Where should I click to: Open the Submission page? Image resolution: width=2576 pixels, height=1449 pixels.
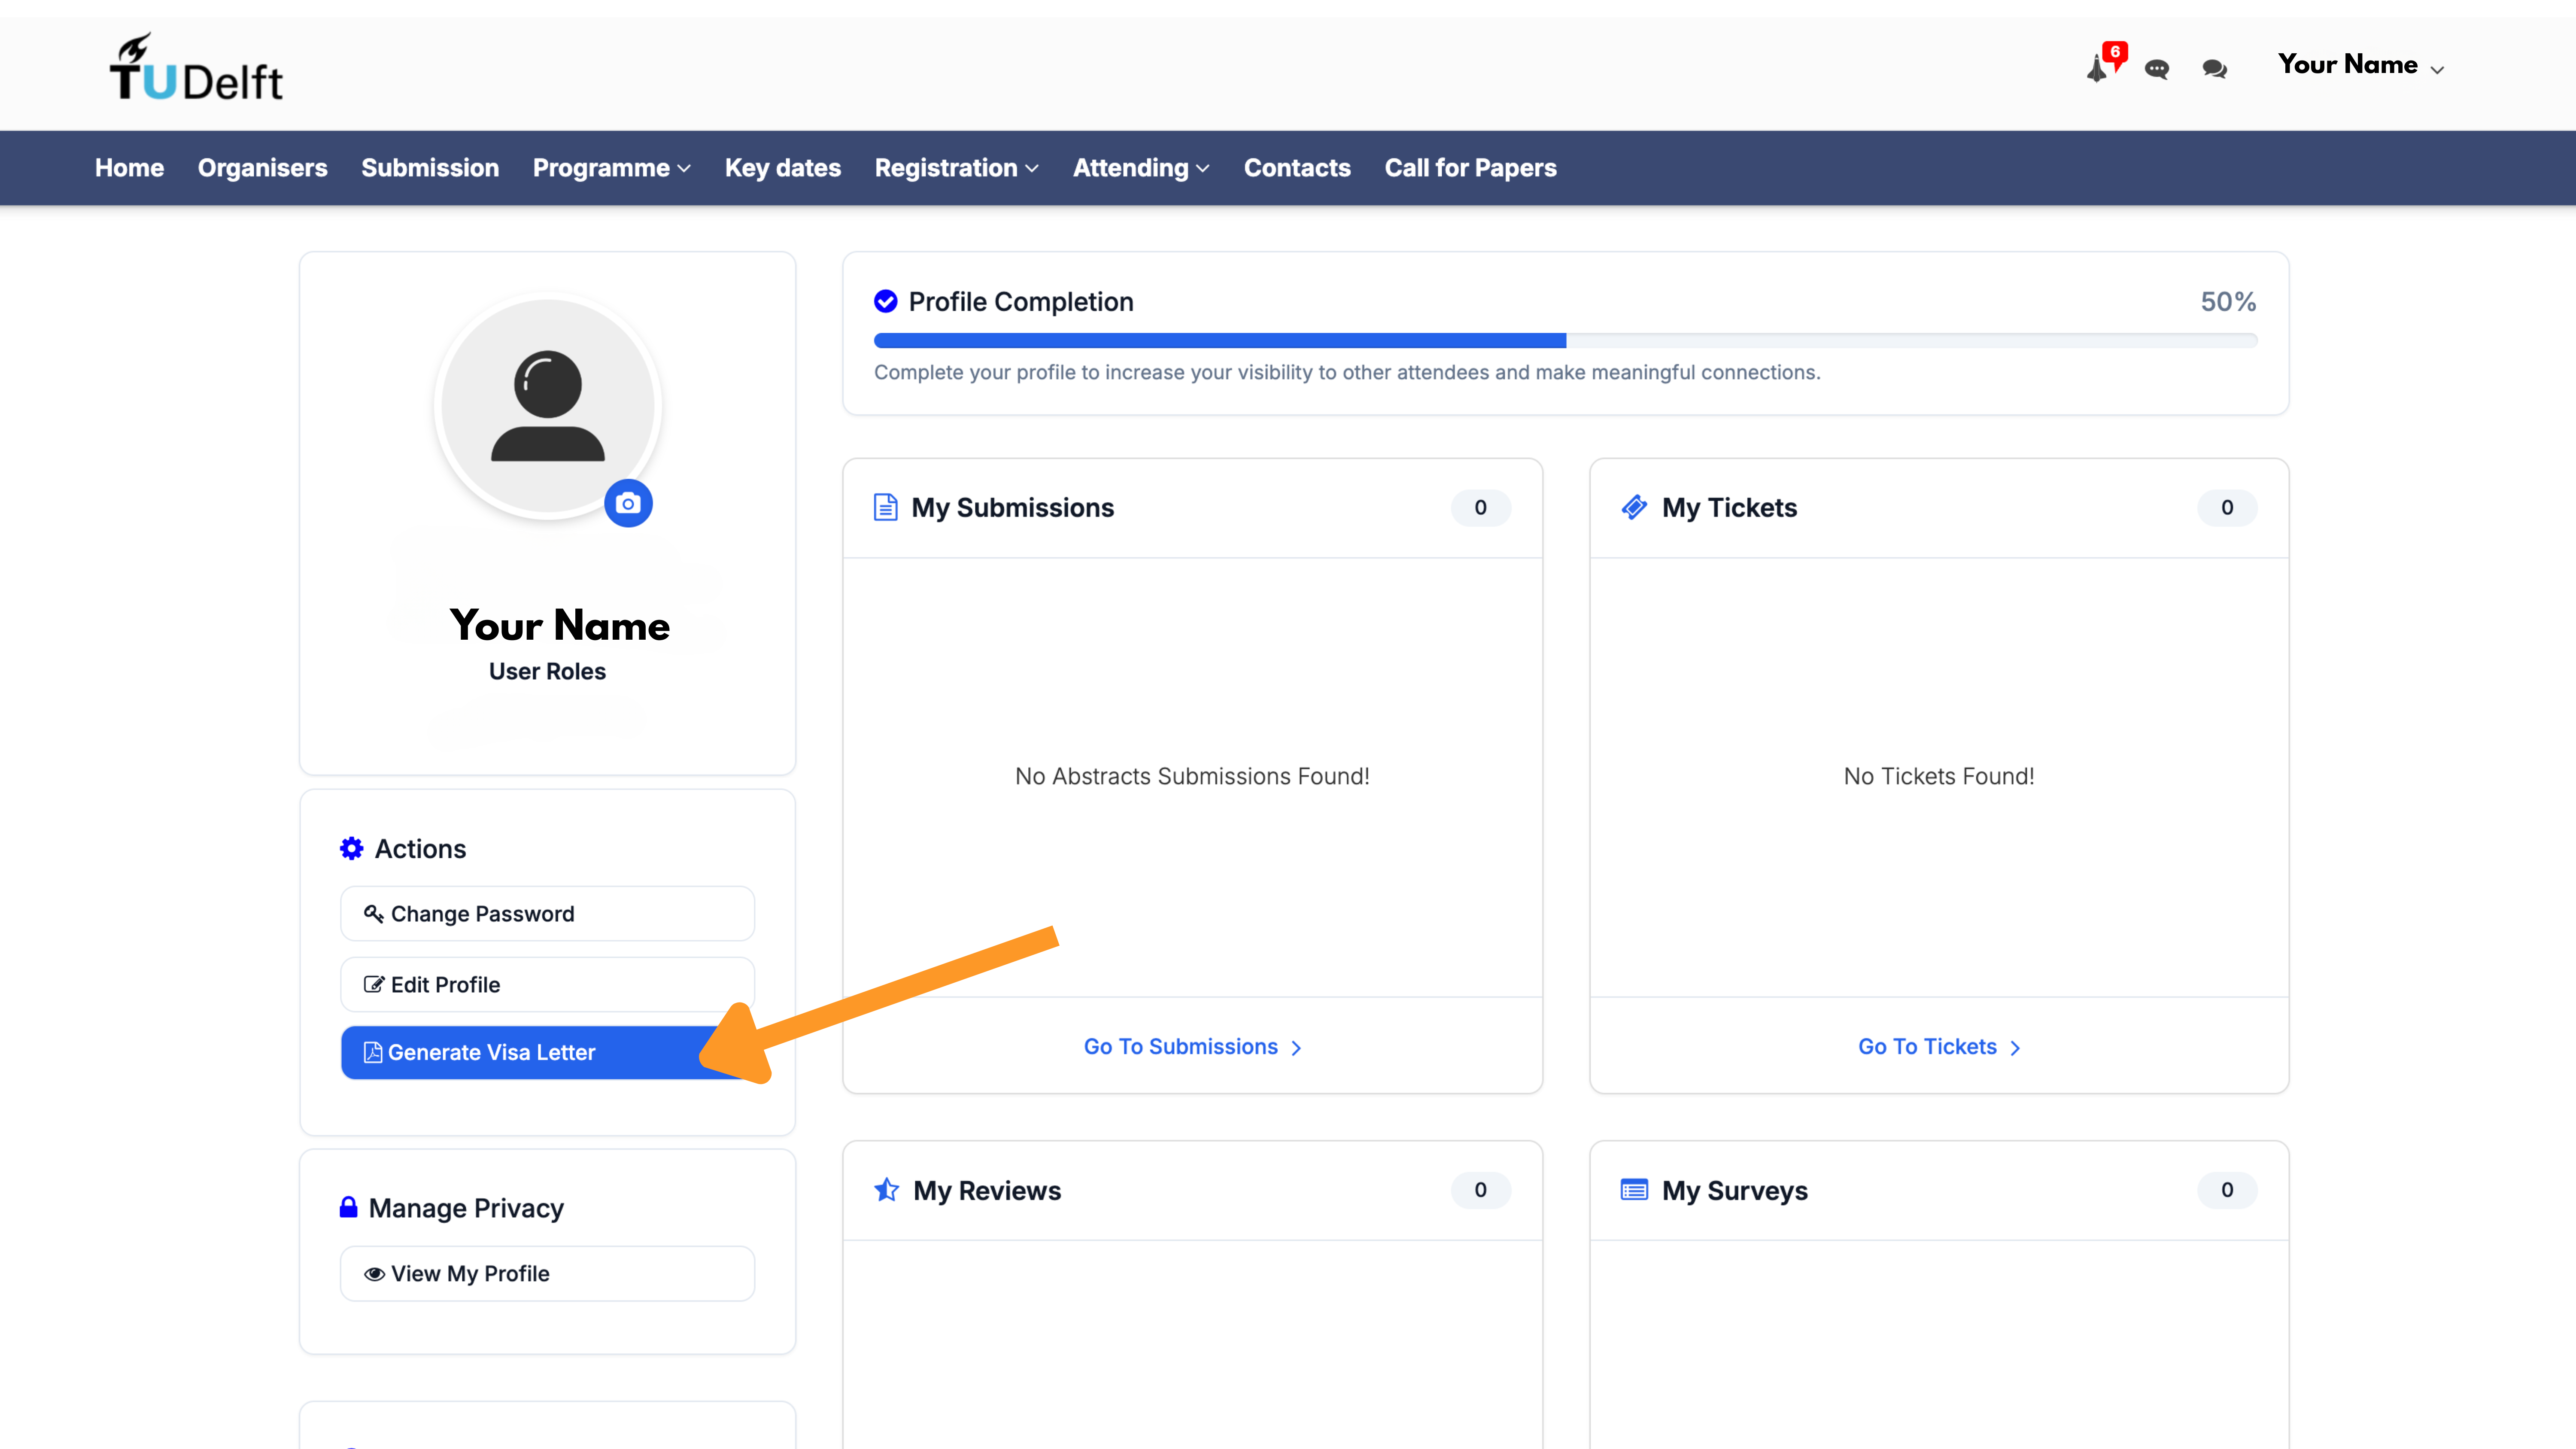pos(430,168)
